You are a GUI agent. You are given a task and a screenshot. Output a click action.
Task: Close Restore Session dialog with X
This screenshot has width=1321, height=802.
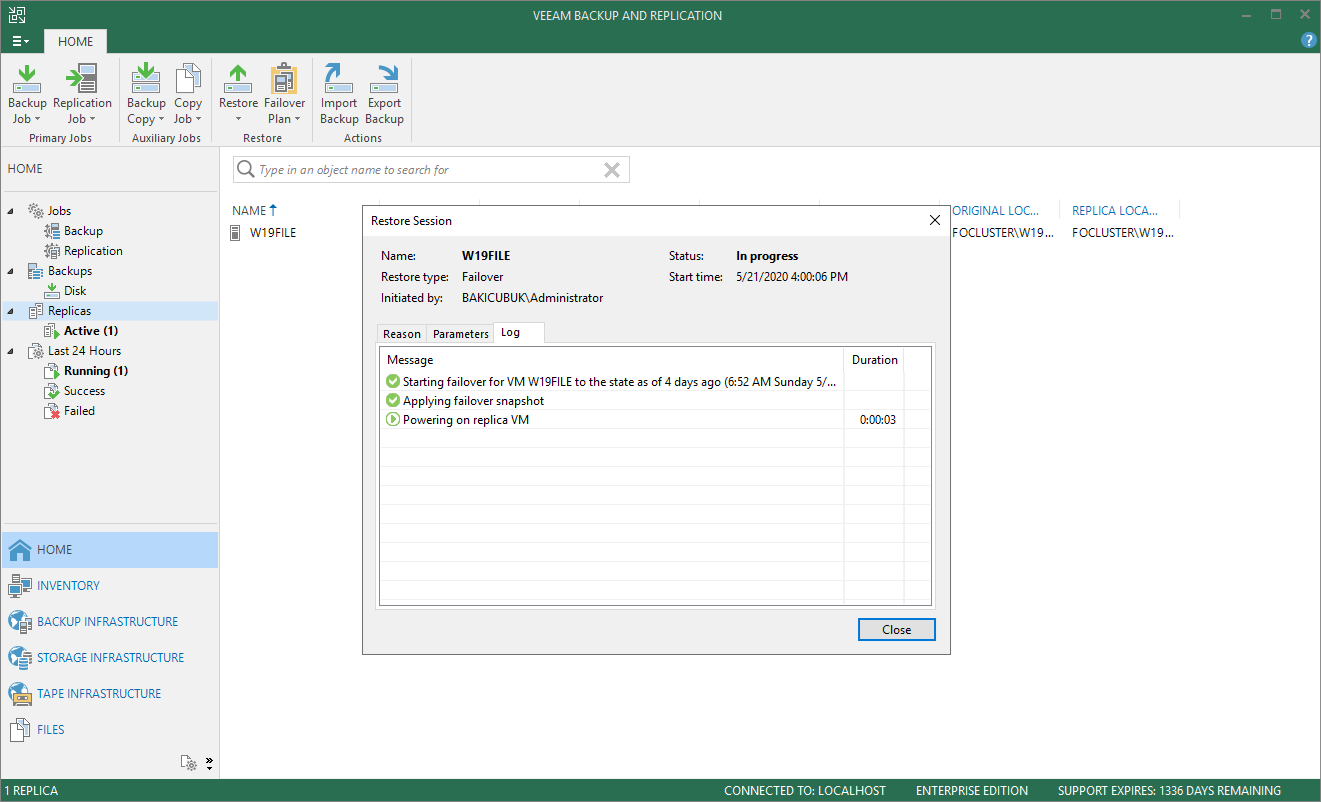[x=935, y=220]
